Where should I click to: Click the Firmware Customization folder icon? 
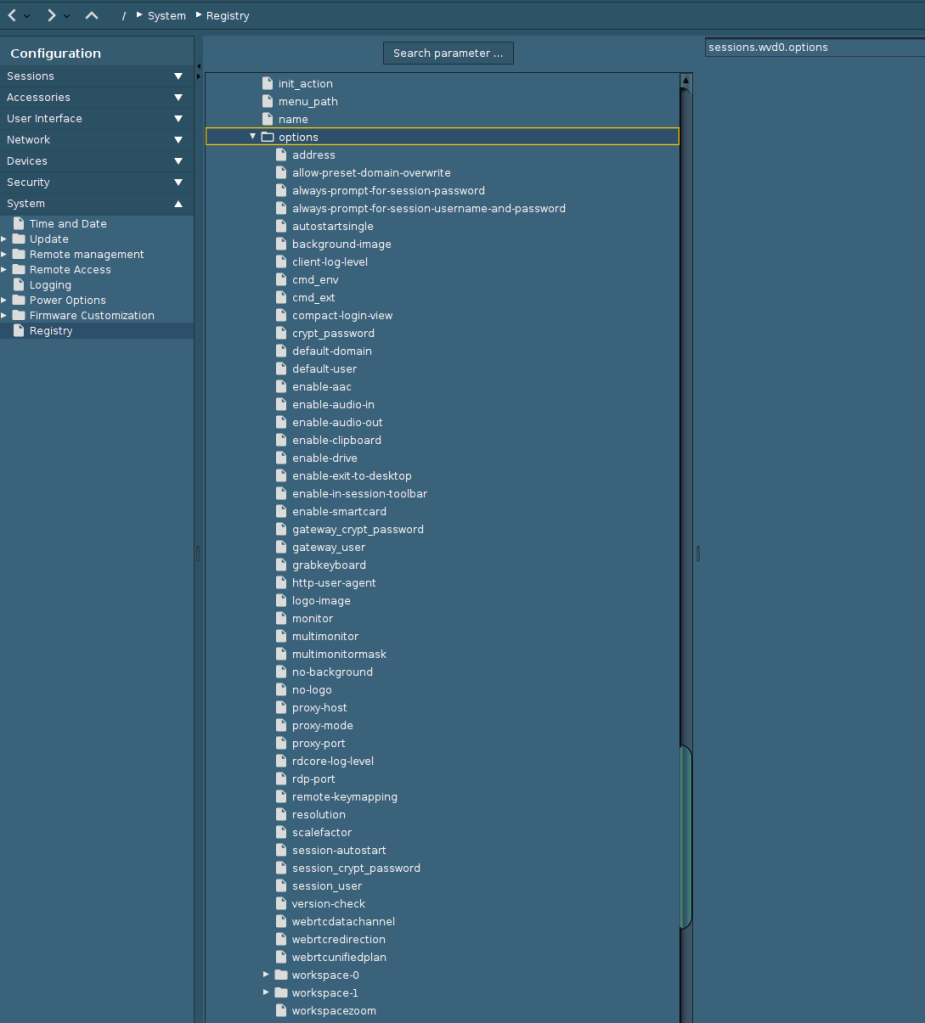19,315
